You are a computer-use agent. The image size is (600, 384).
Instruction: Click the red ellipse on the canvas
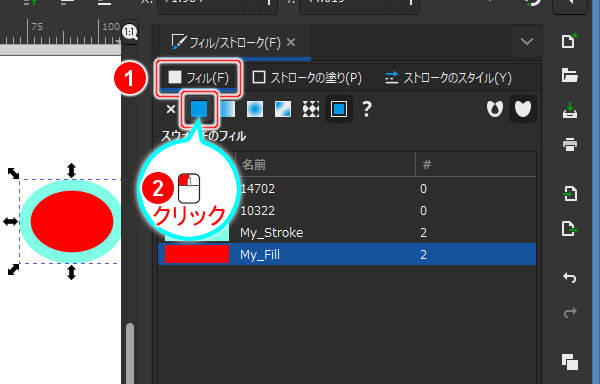(x=72, y=221)
